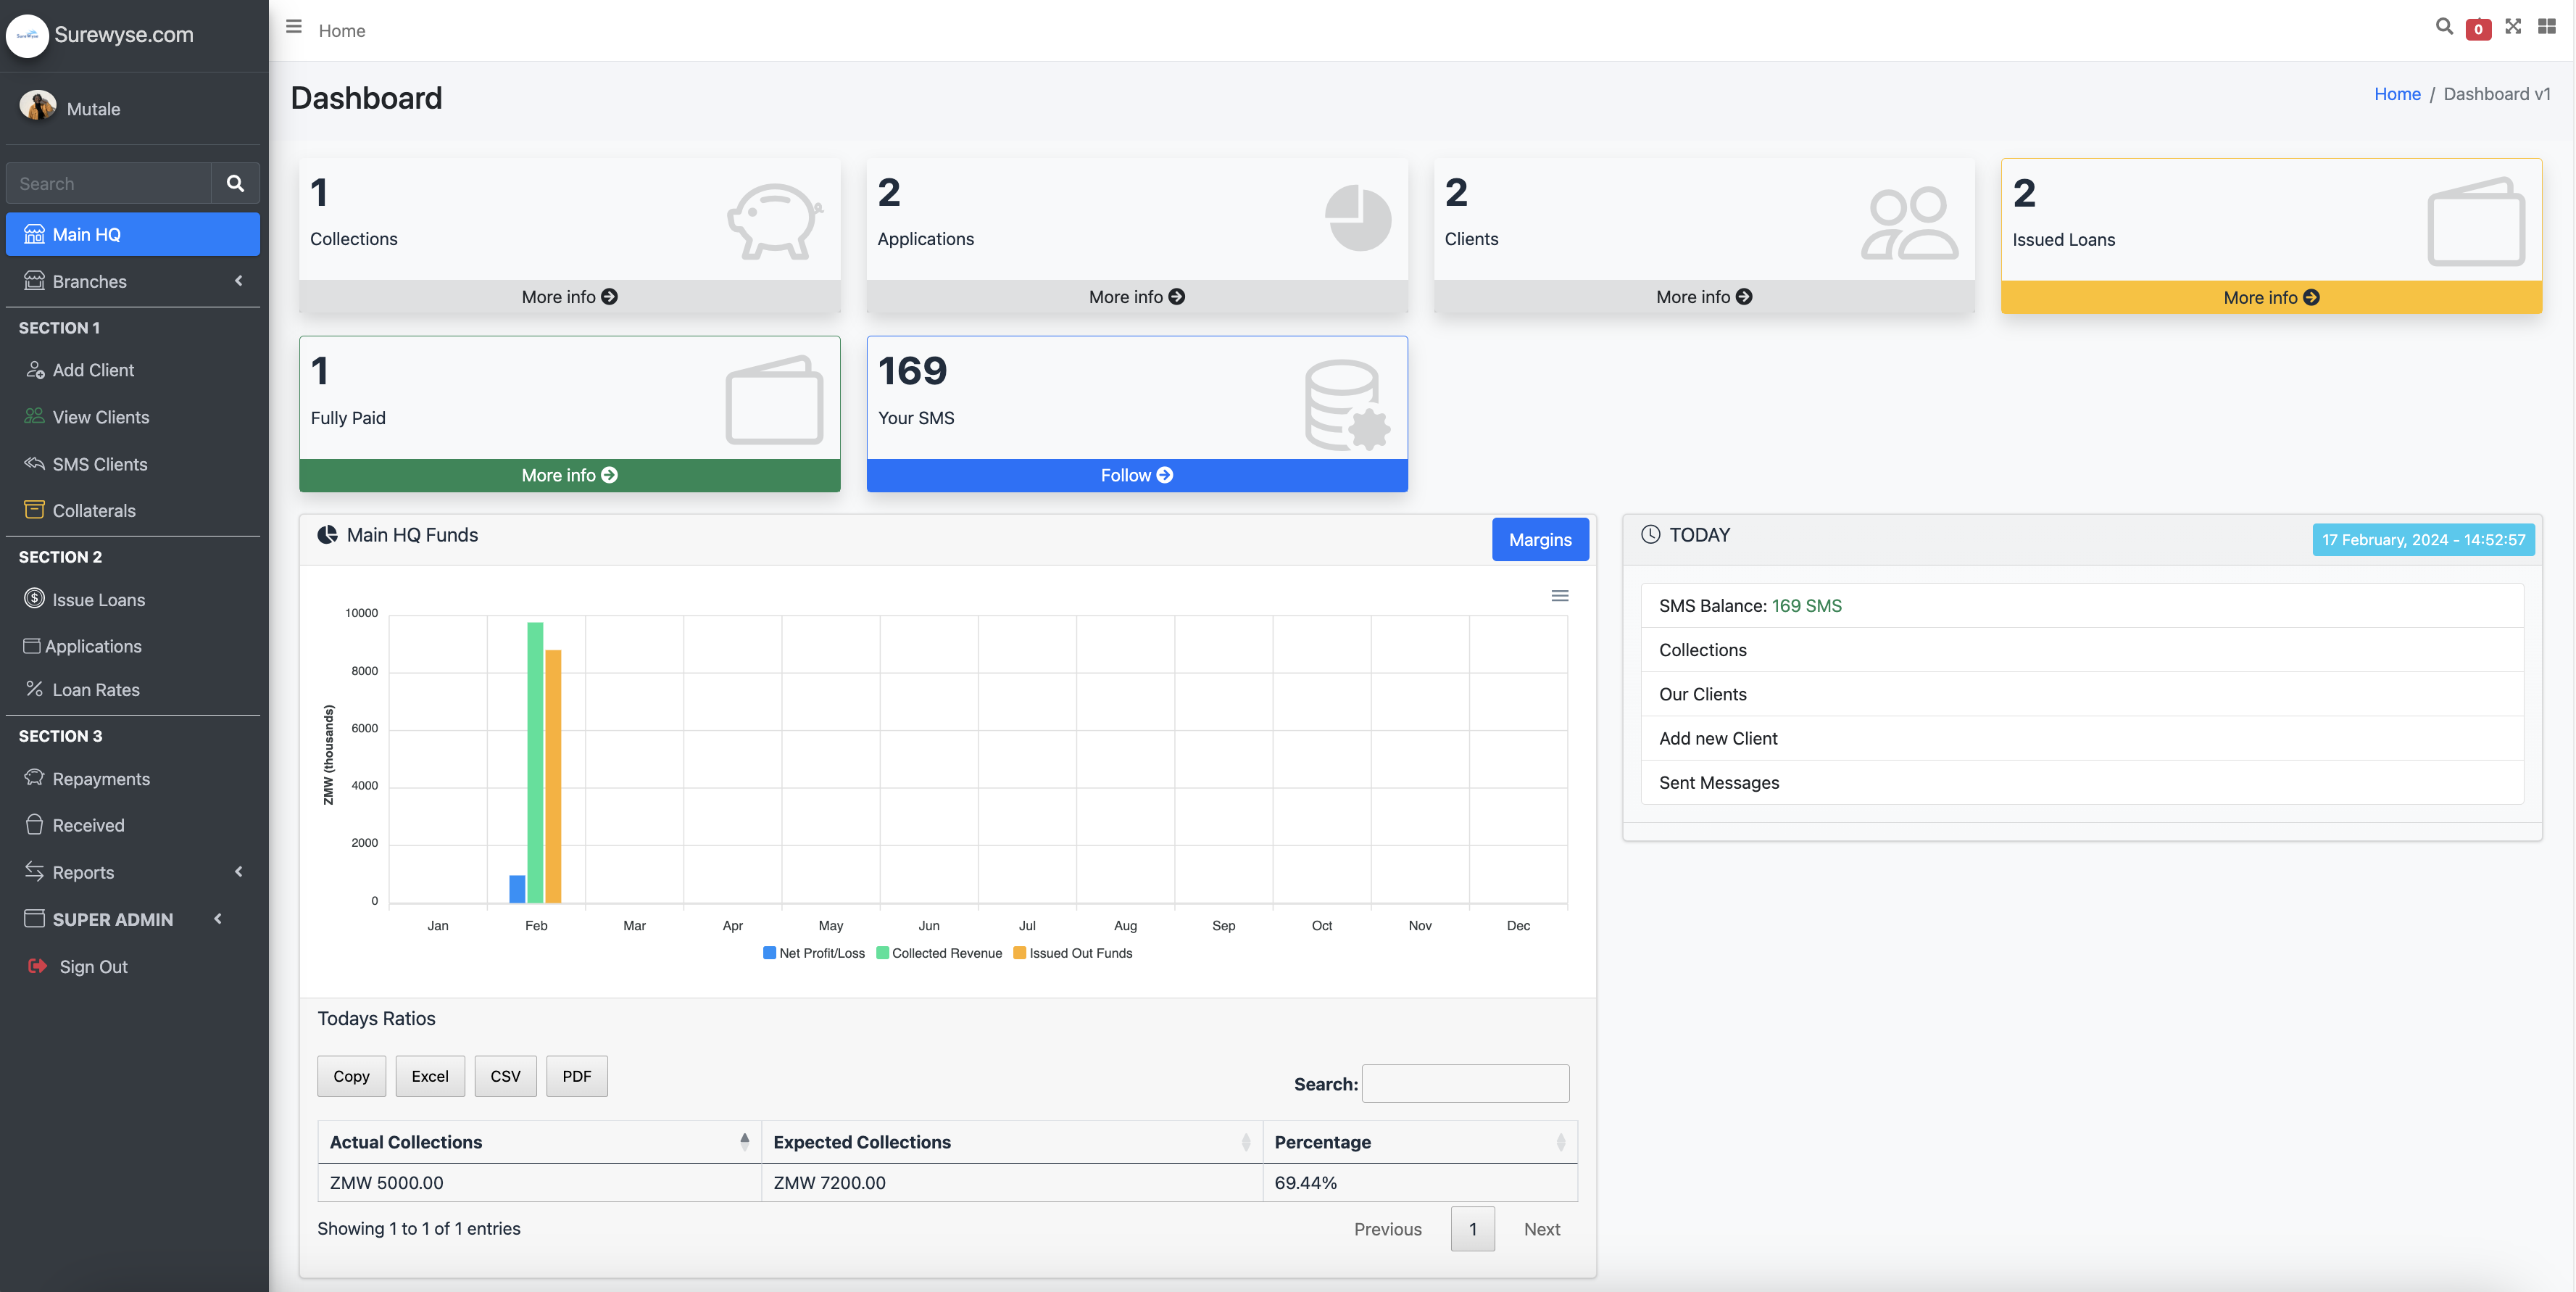This screenshot has width=2576, height=1292.
Task: Sort by Expected Collections column
Action: tap(1011, 1141)
